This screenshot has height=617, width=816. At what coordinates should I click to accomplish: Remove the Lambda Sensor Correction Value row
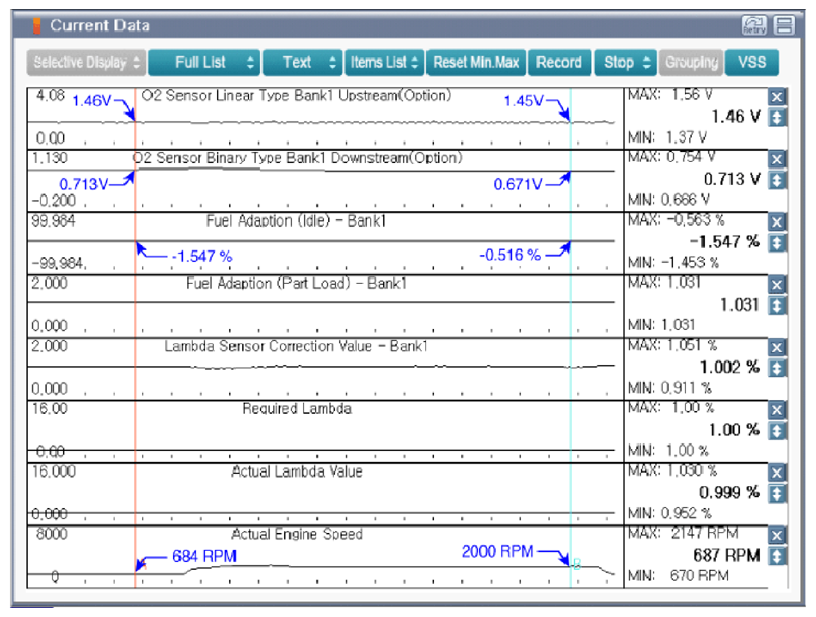[777, 347]
